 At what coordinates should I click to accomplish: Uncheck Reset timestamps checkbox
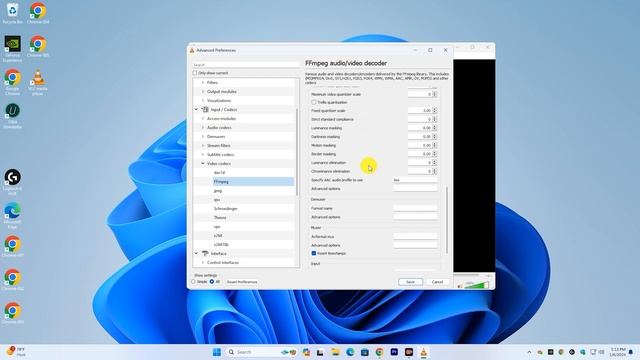(x=313, y=253)
